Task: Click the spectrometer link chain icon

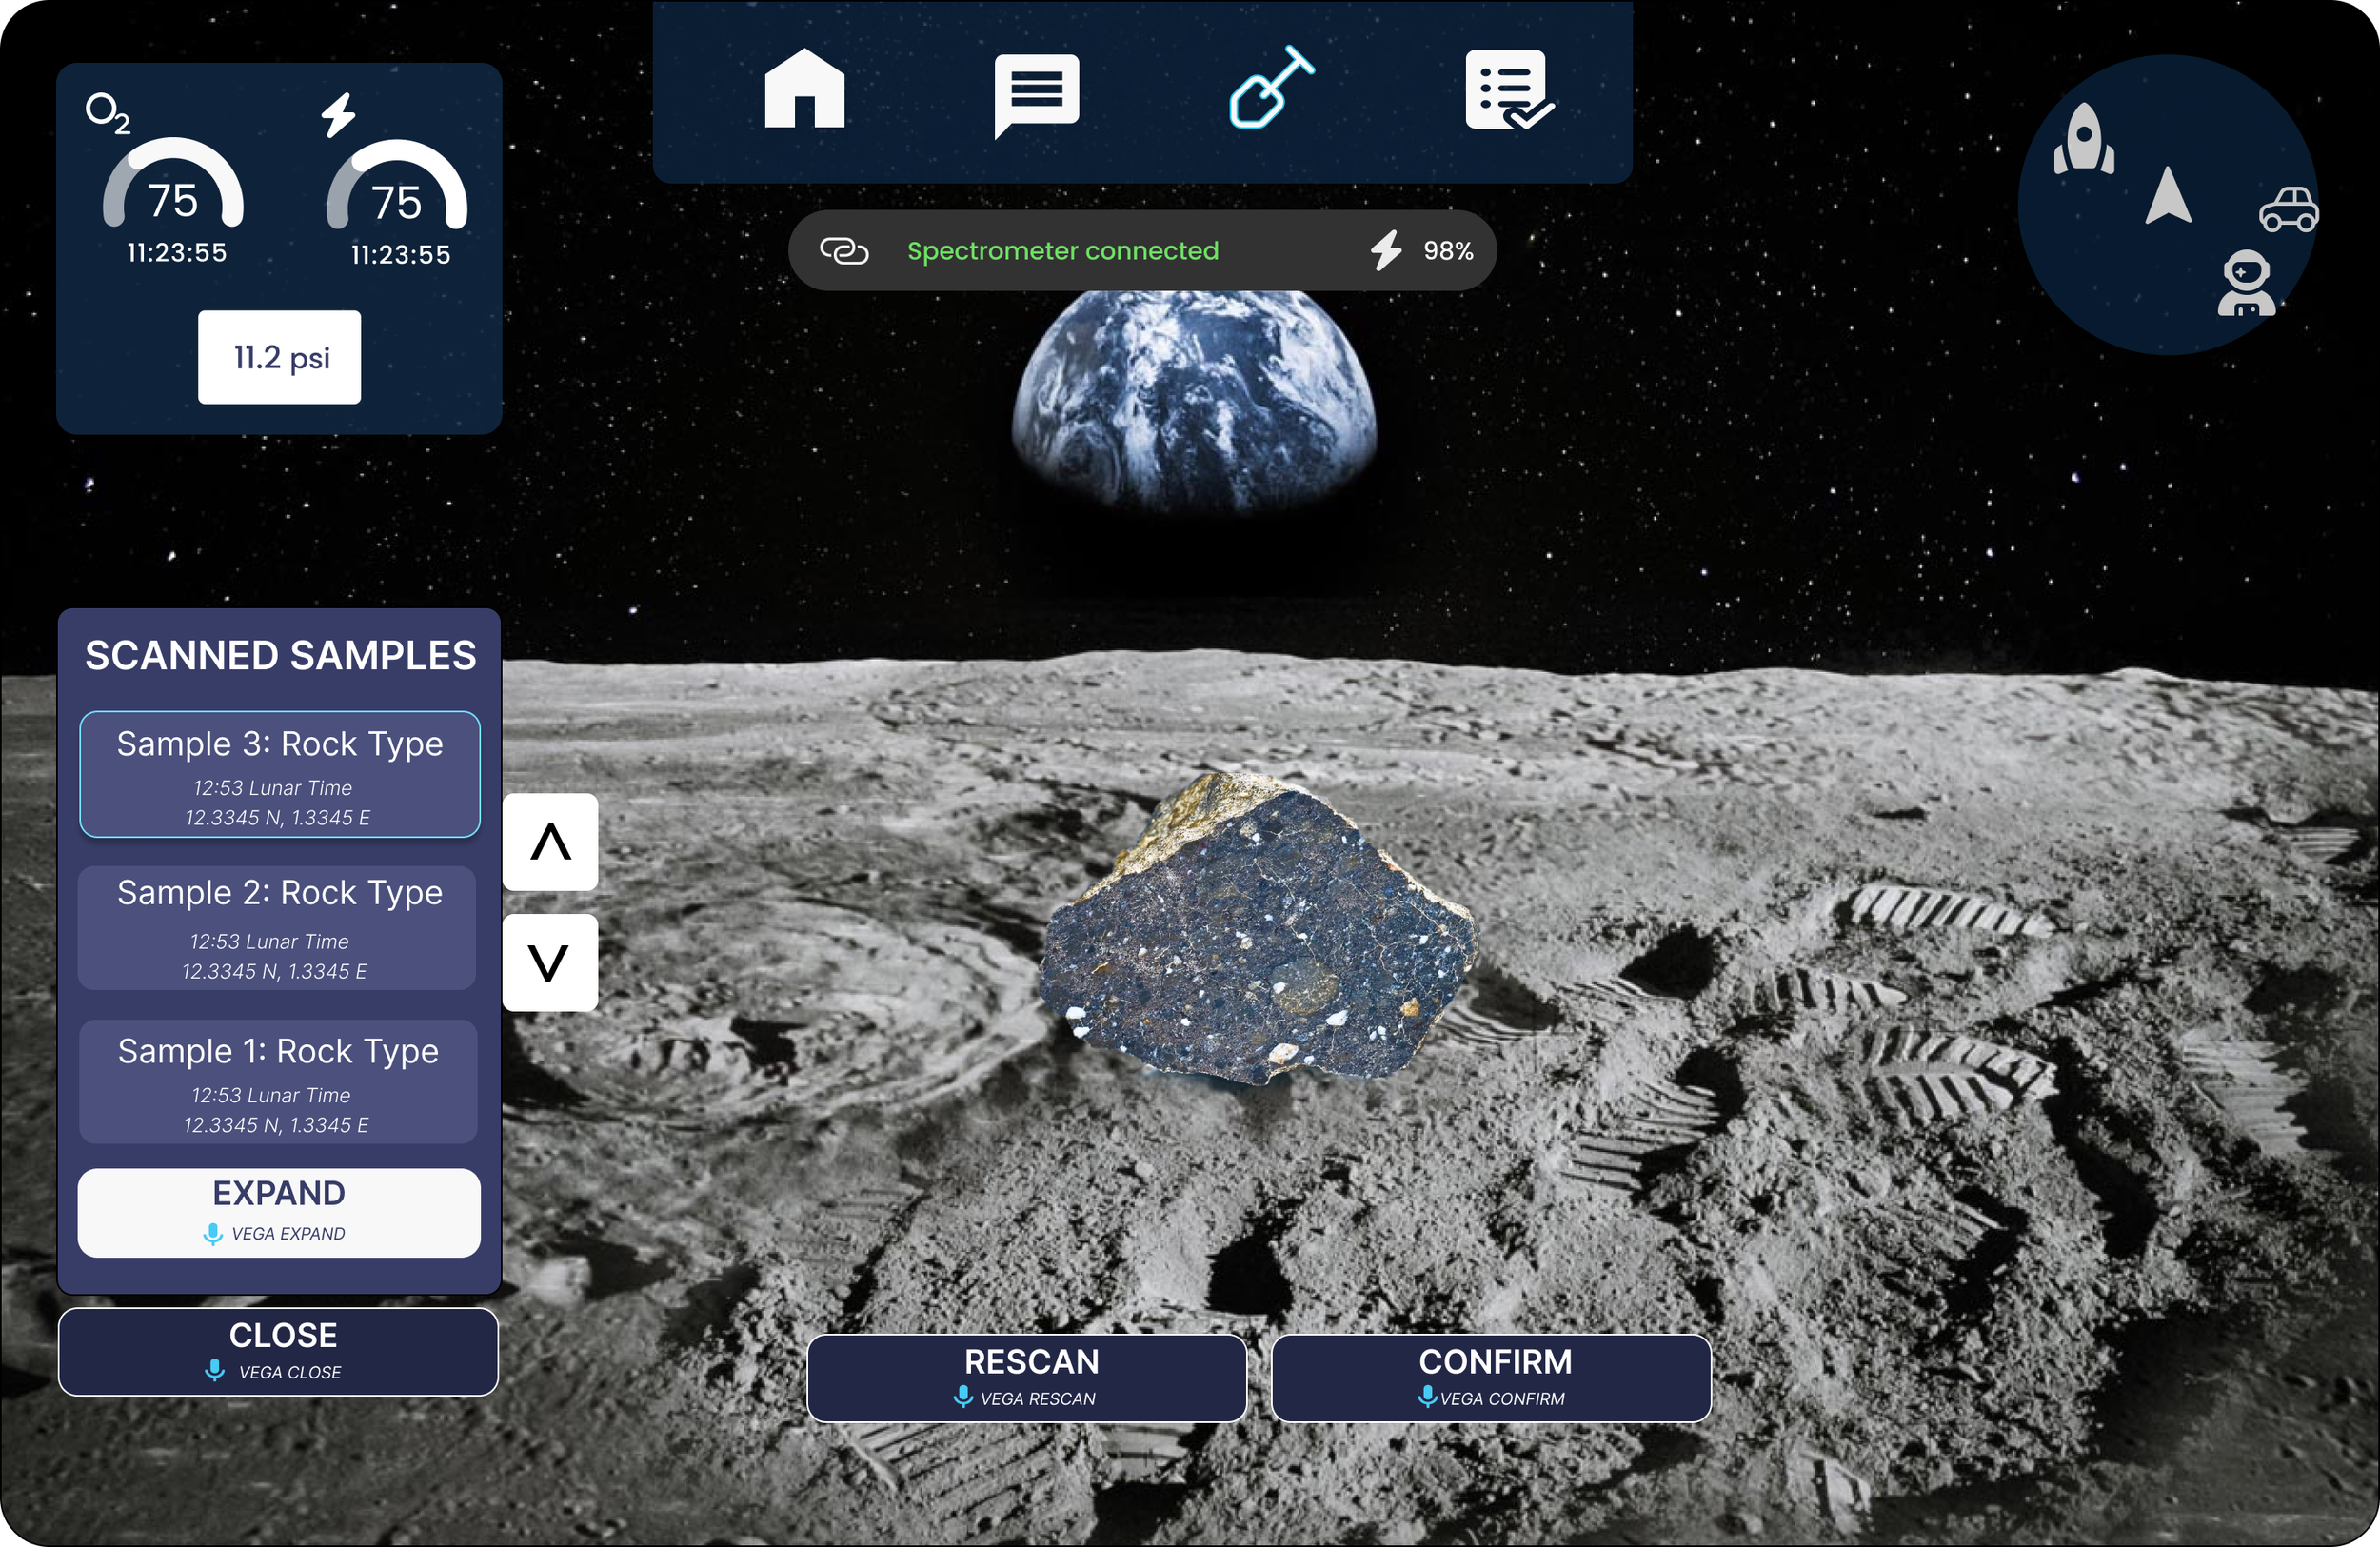Action: coord(844,250)
